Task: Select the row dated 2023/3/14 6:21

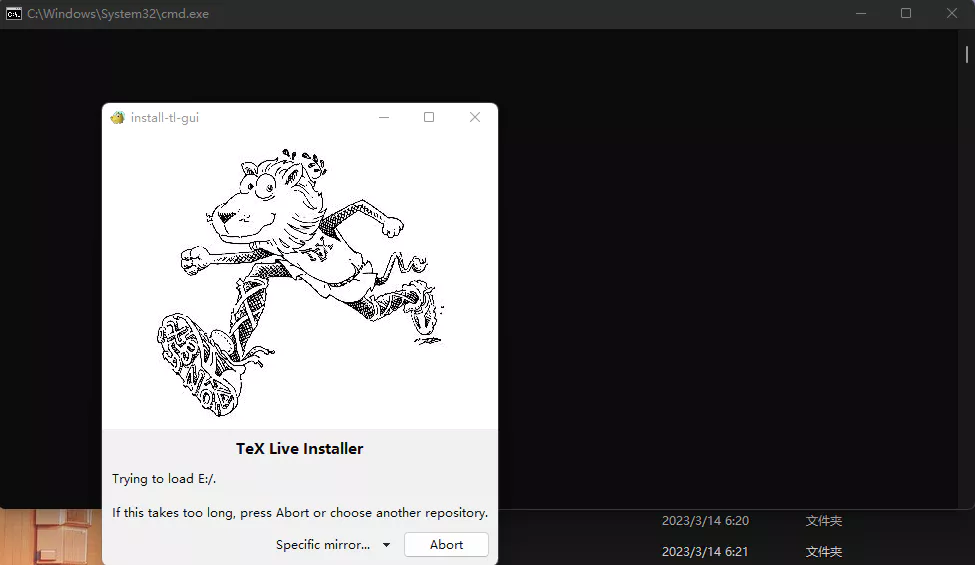Action: pyautogui.click(x=736, y=551)
